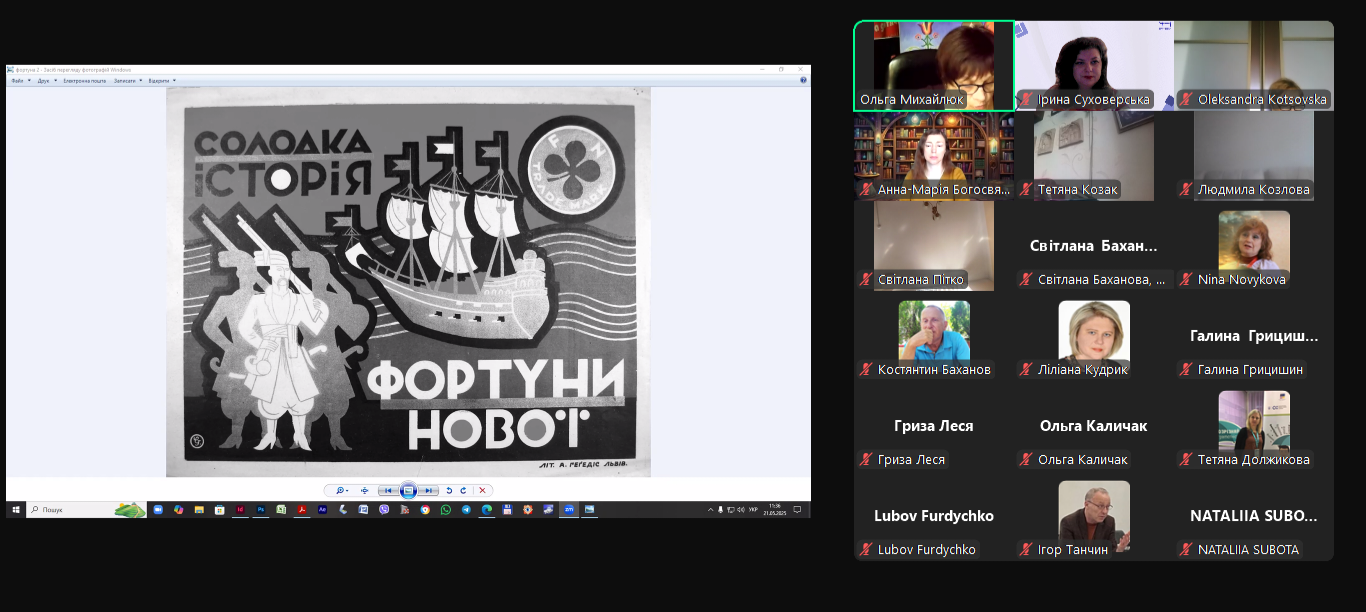Click Анна-Марія Богосвятська's video tile

933,155
